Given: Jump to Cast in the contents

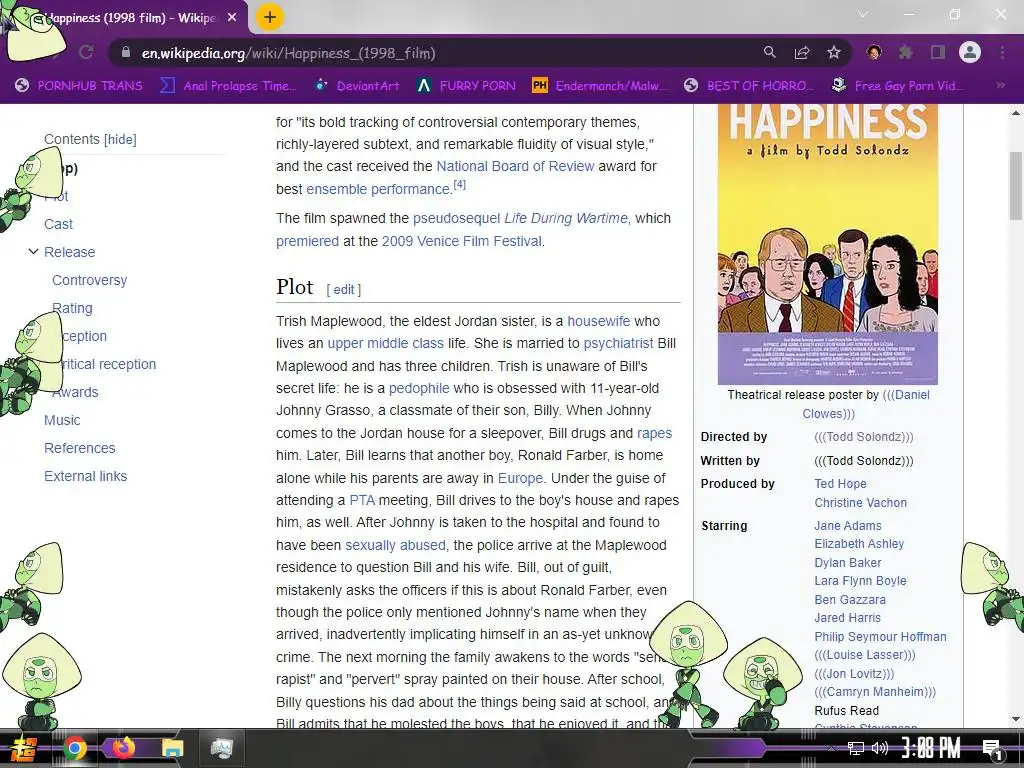Looking at the screenshot, I should click(x=58, y=224).
